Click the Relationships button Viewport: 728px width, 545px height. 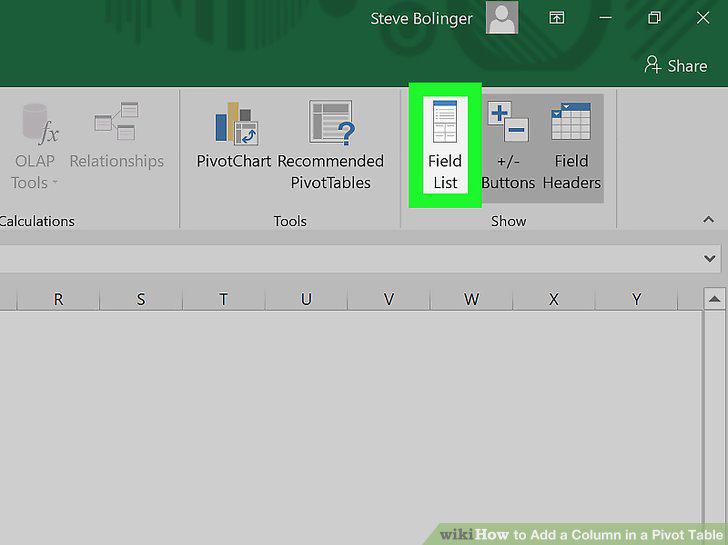[x=117, y=136]
